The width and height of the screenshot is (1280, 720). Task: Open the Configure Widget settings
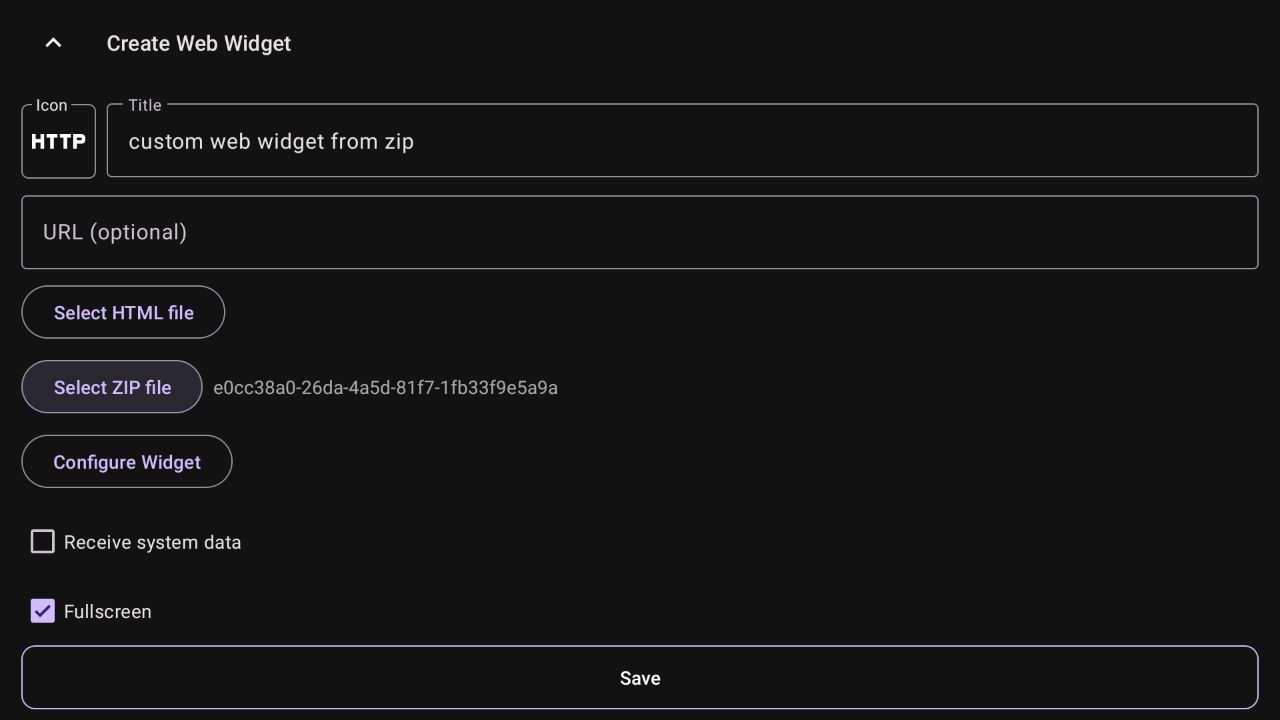pos(127,462)
